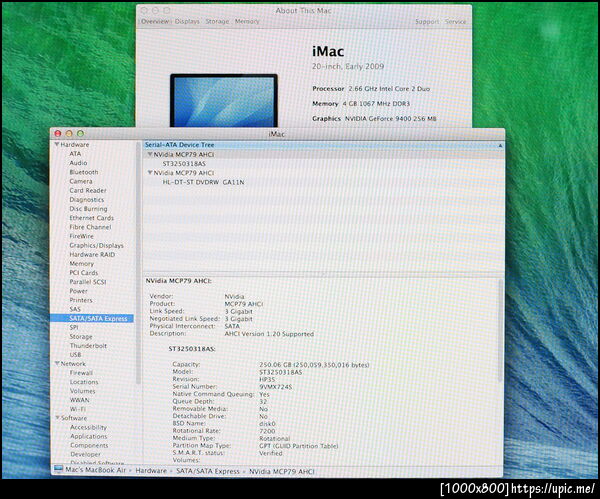Select Developer under Software
The height and width of the screenshot is (499, 600).
85,455
